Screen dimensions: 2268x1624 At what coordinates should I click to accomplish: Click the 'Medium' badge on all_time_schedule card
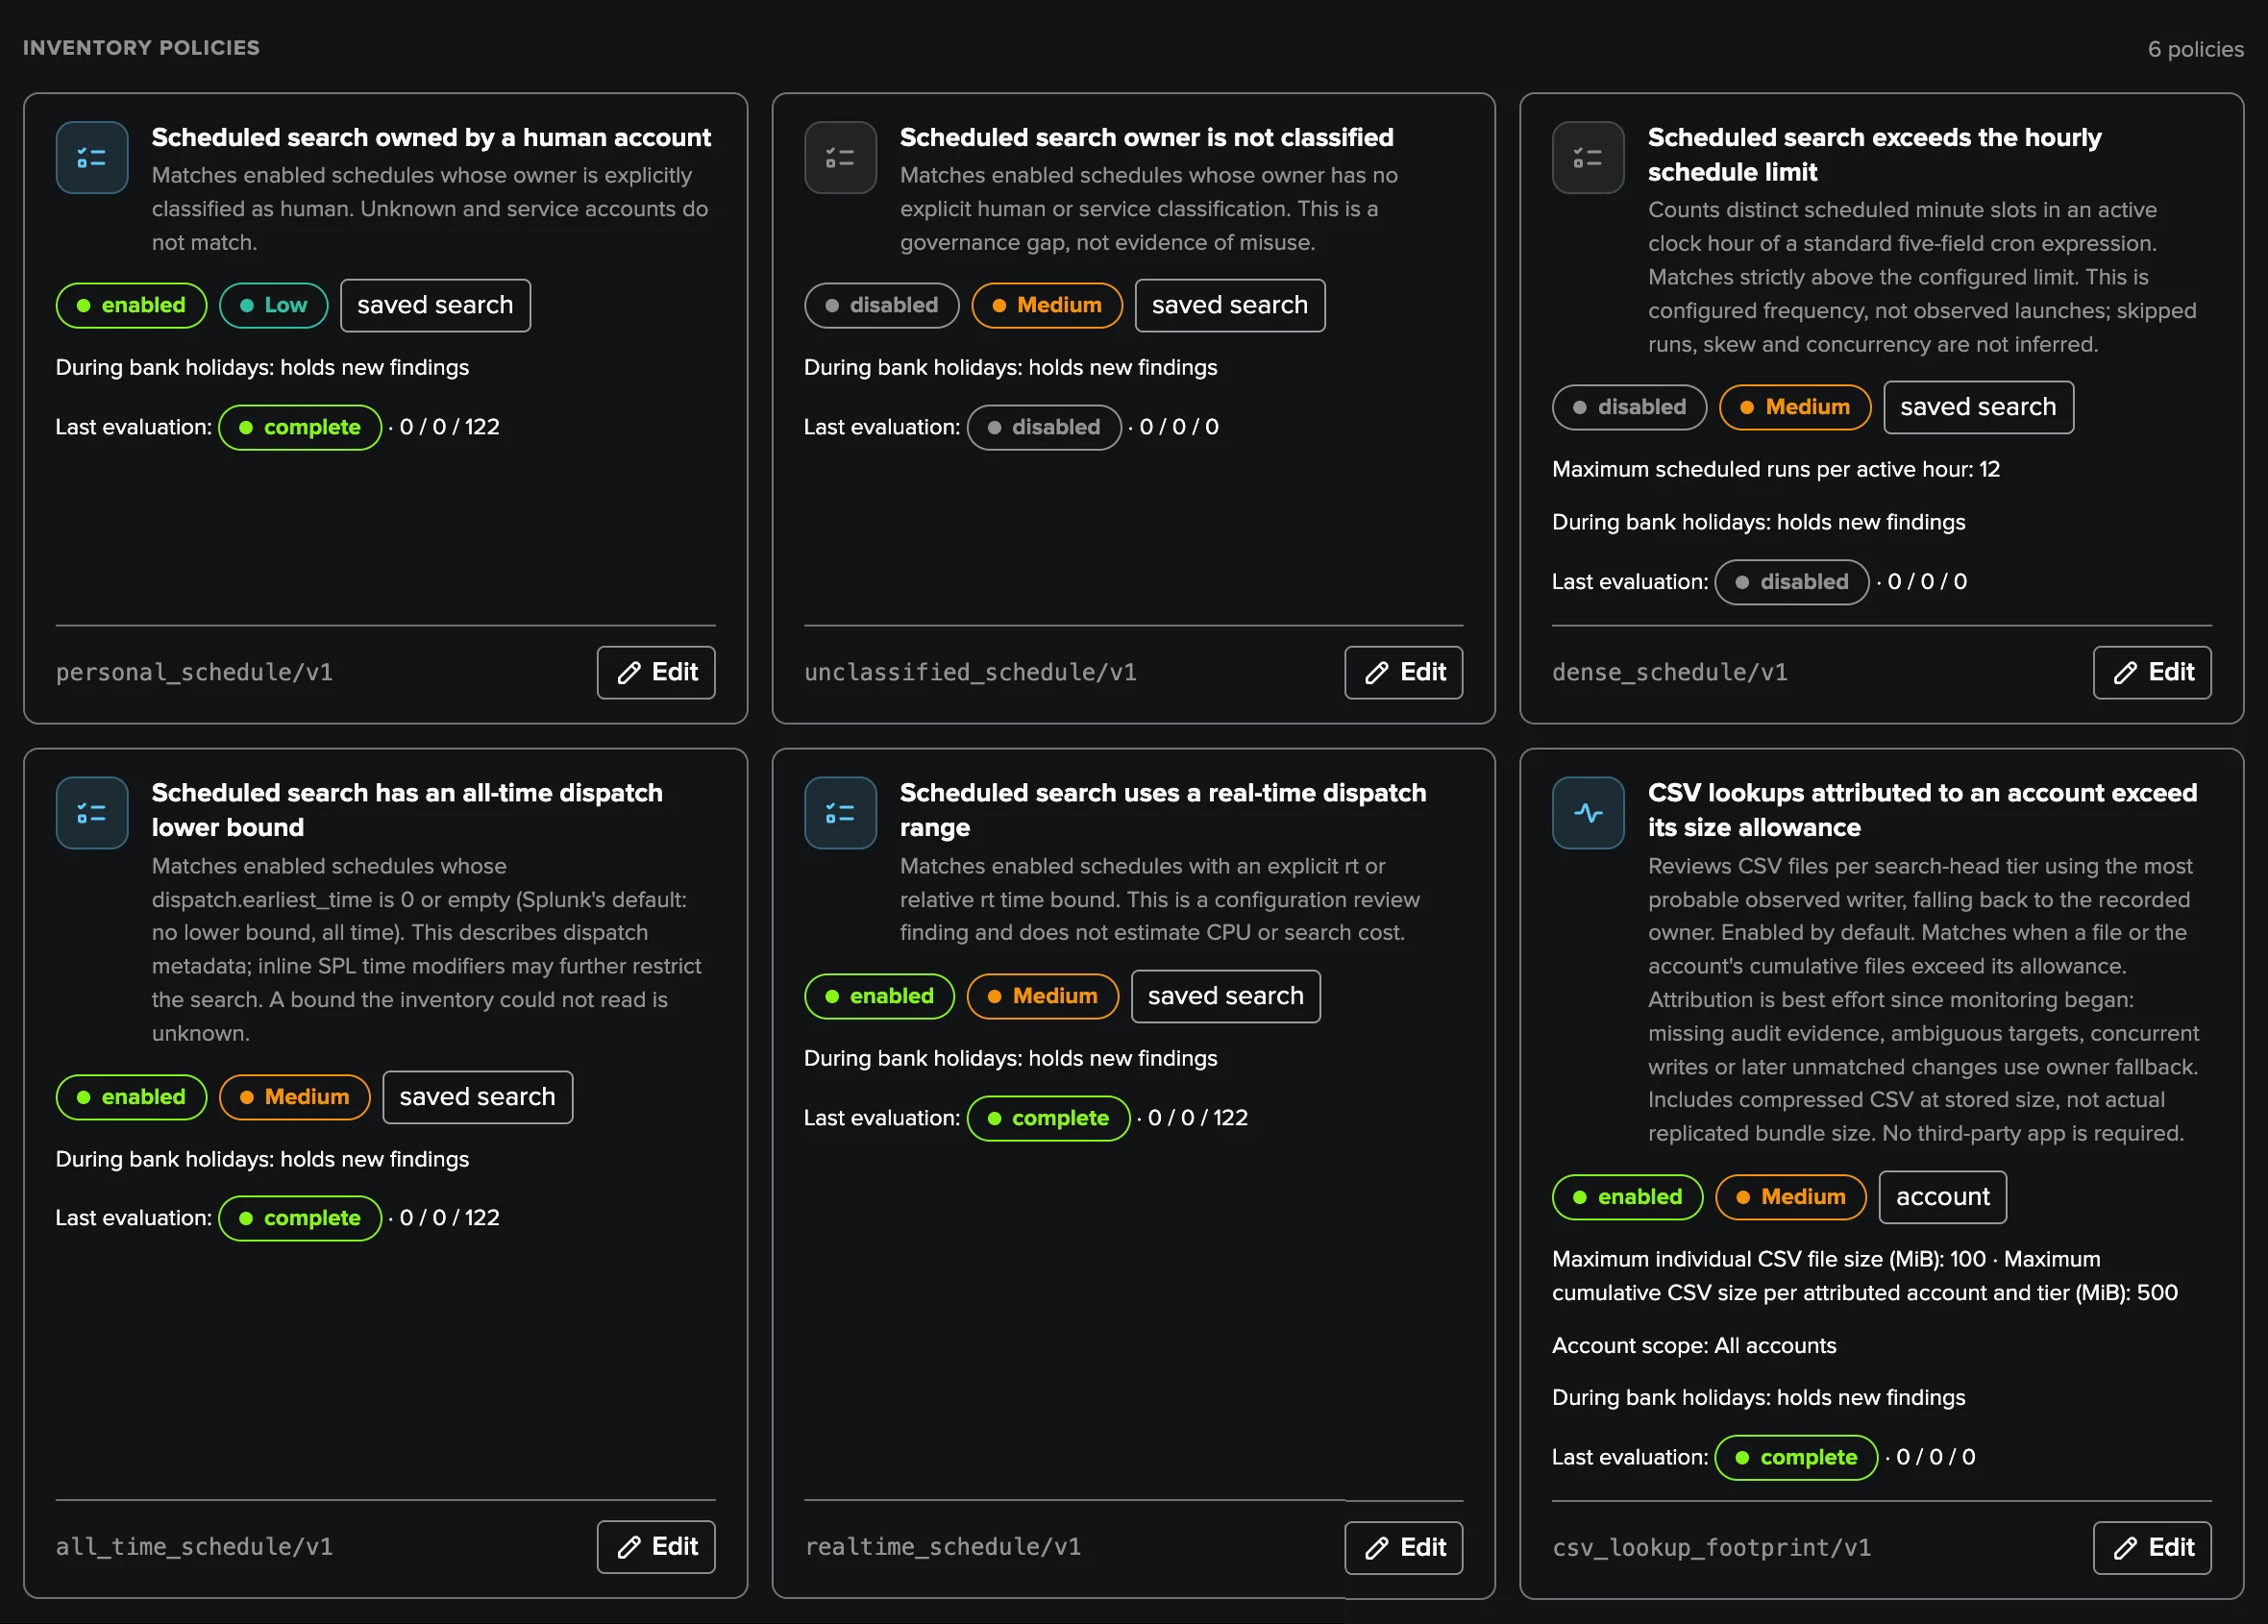[295, 1097]
